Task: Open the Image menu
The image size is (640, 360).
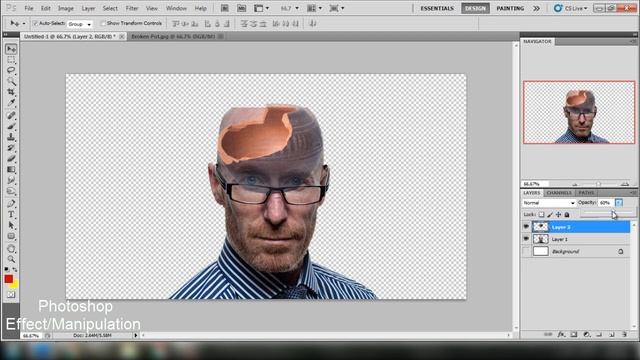Action: 65,8
